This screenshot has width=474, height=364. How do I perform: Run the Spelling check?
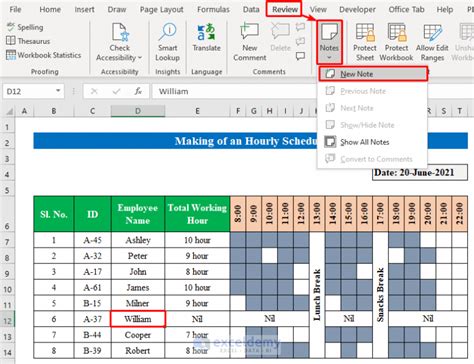tap(25, 27)
